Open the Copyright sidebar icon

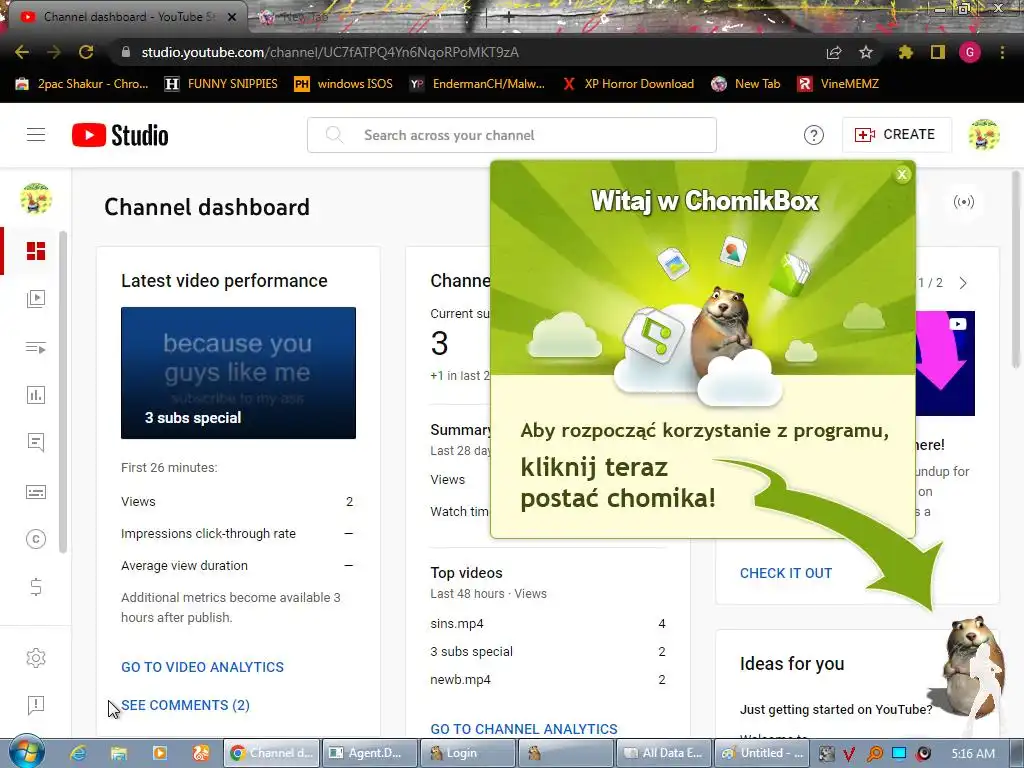click(36, 539)
